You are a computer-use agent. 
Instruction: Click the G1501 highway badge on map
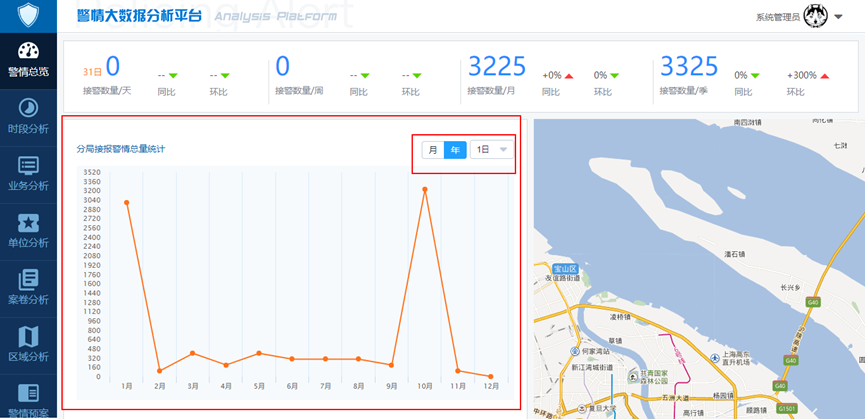(785, 409)
